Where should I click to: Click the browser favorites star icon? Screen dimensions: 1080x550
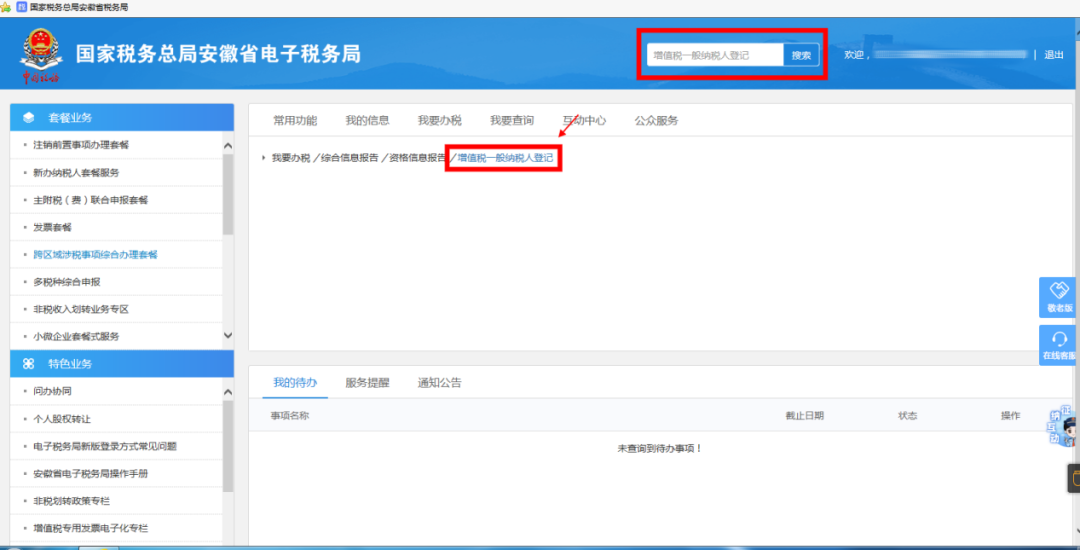(x=6, y=7)
